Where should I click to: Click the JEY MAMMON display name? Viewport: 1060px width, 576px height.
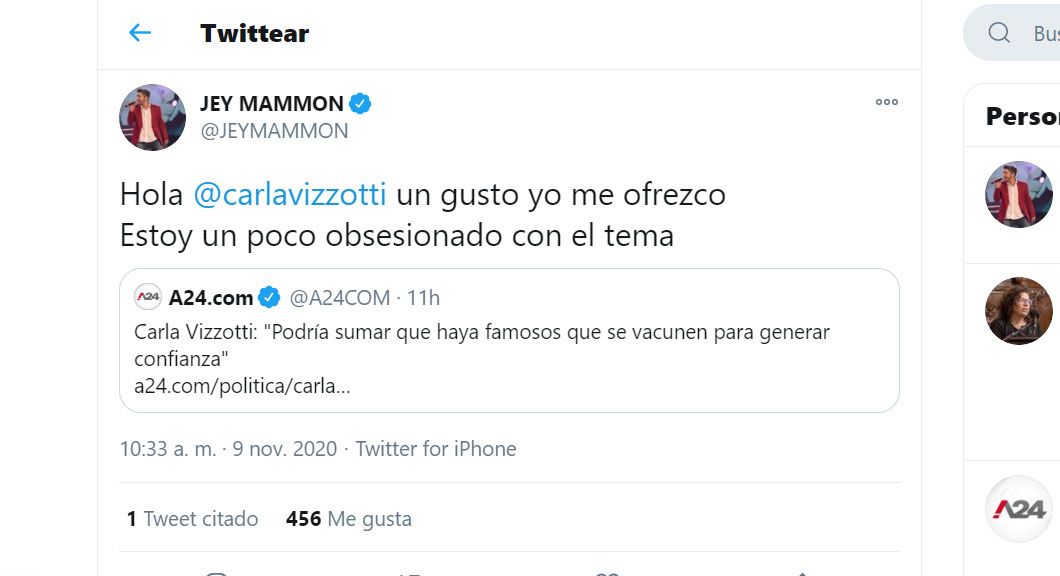click(271, 103)
